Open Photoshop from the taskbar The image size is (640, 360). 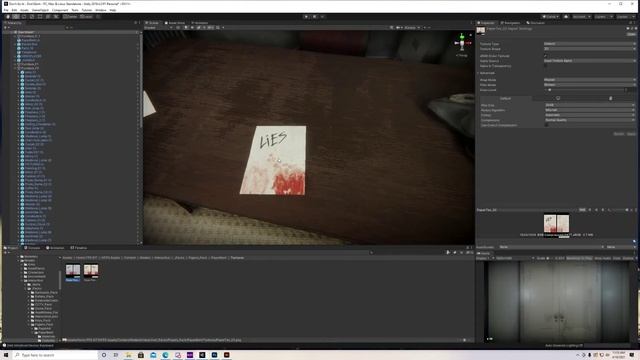[214, 355]
